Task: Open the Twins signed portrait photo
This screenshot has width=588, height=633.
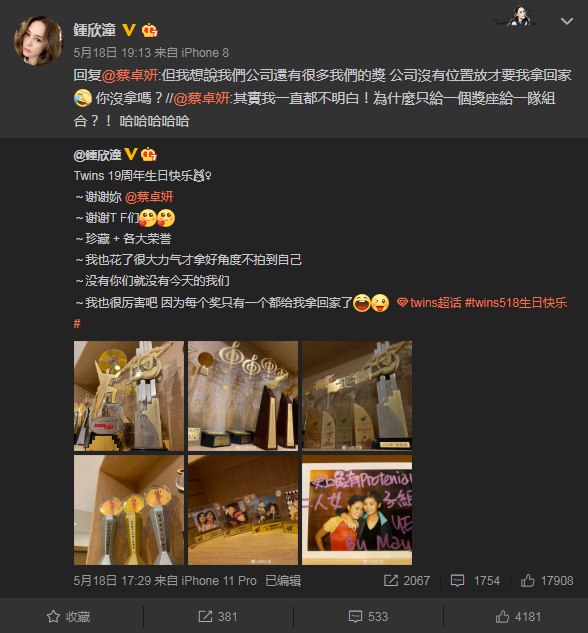Action: [357, 510]
